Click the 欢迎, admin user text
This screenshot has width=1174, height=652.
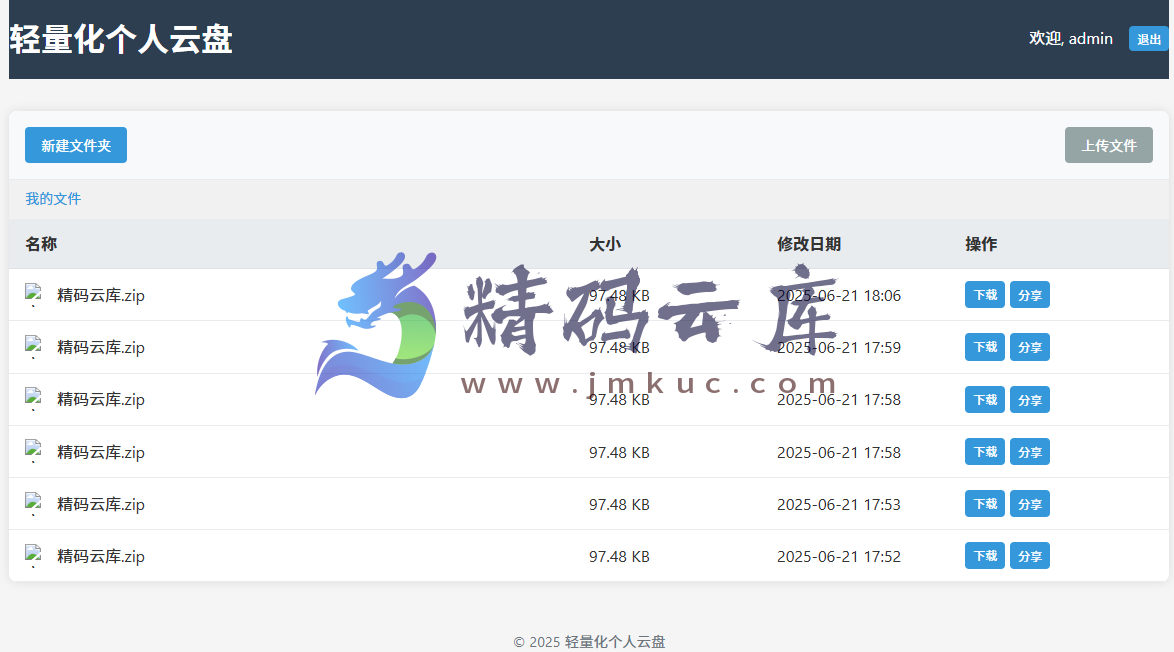tap(1071, 39)
